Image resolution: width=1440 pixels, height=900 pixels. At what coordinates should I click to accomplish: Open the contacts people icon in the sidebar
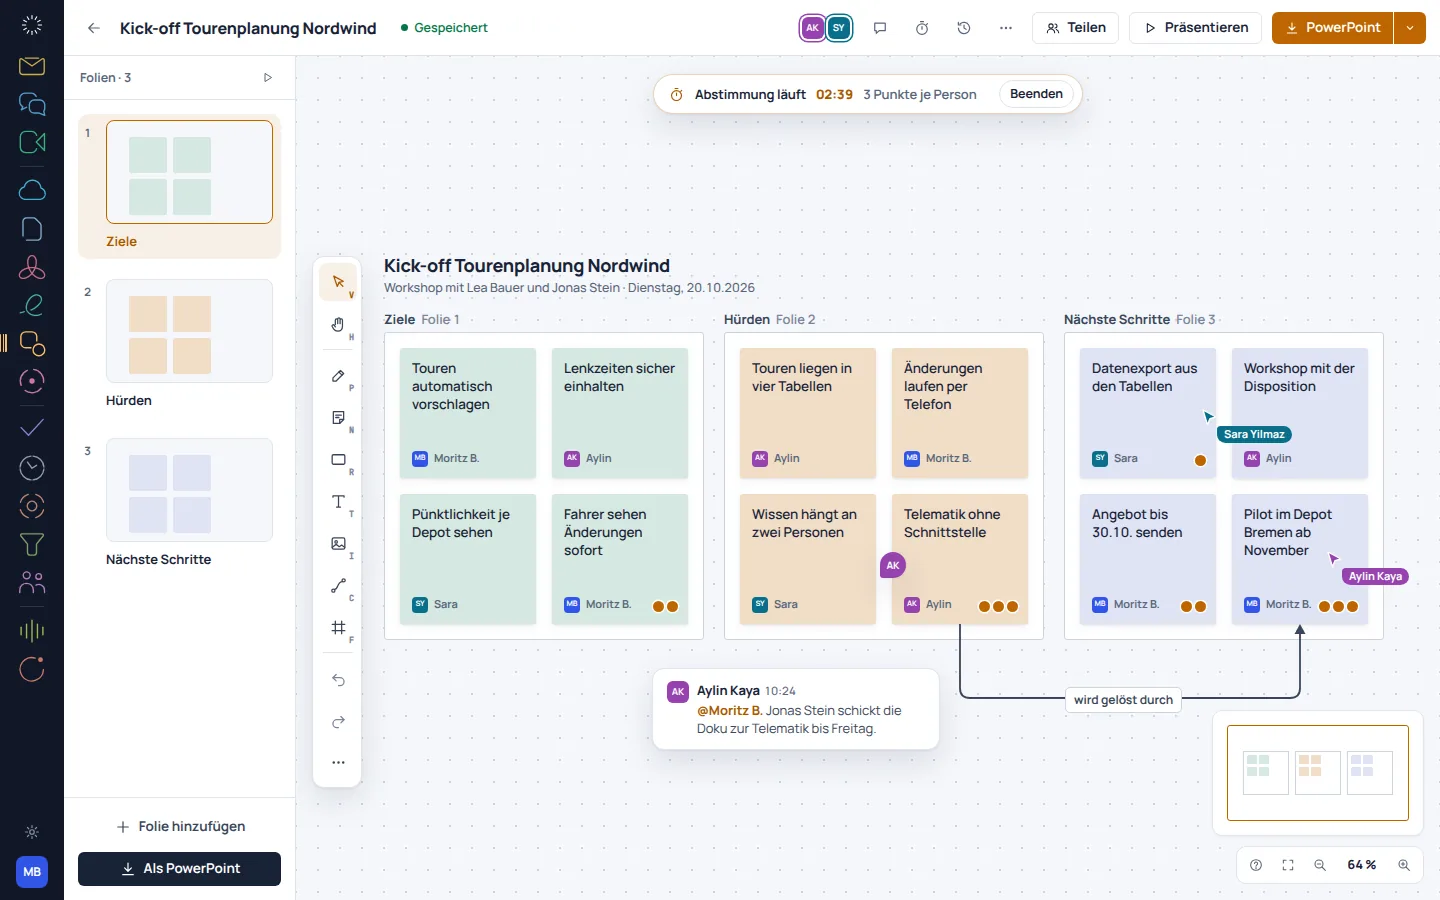(x=32, y=582)
